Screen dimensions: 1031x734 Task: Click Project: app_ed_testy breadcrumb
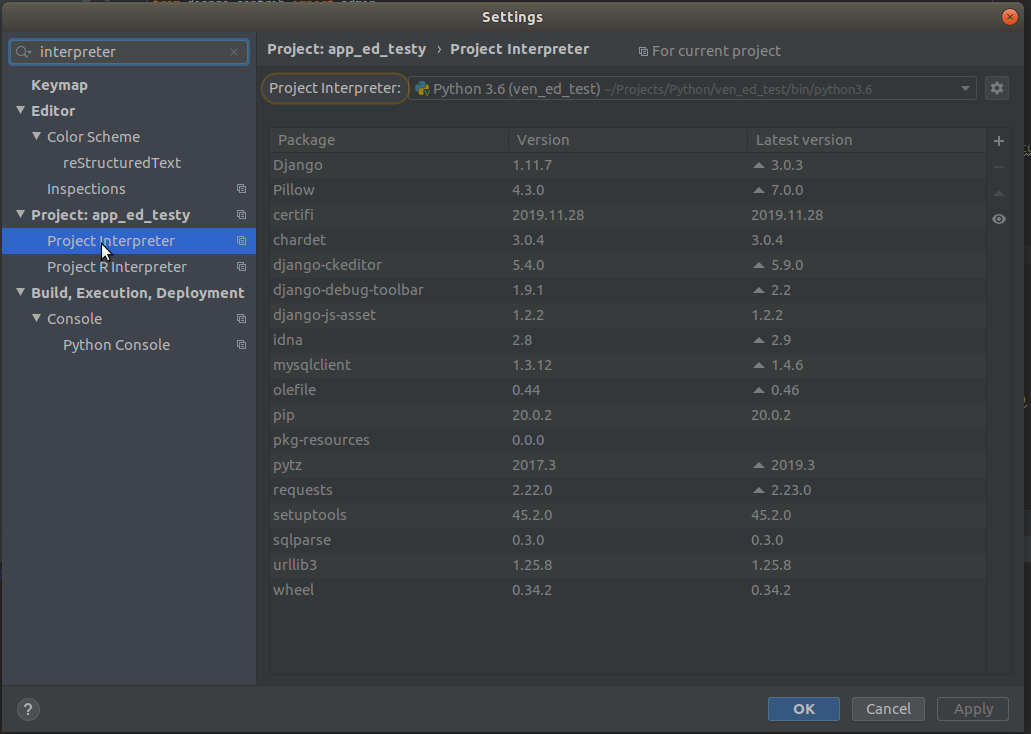347,49
